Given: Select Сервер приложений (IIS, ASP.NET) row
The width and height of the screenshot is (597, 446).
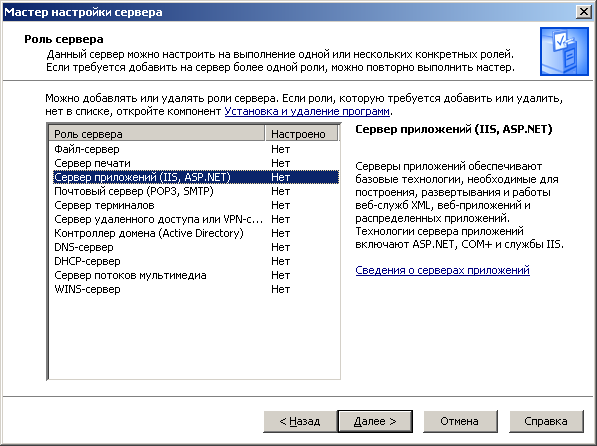Looking at the screenshot, I should 194,177.
